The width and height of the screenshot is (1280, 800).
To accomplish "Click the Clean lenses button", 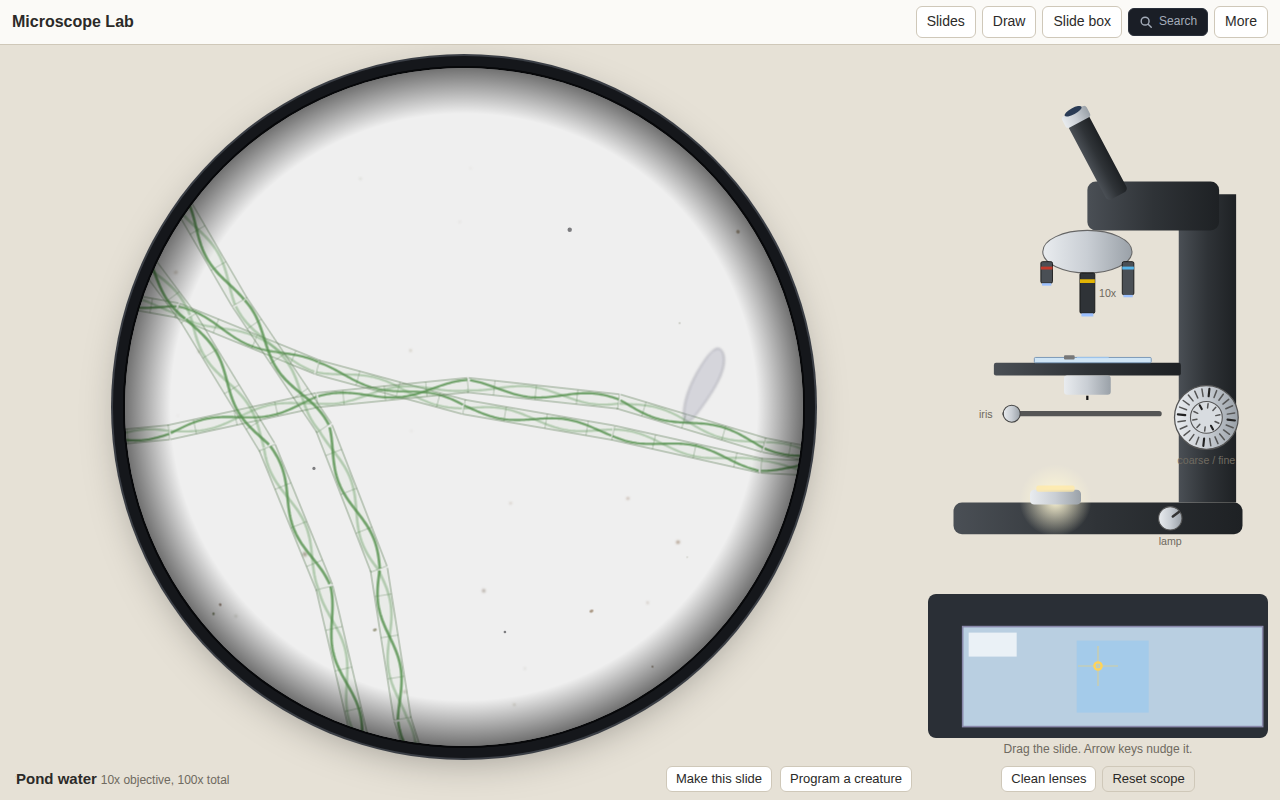I will (x=1049, y=779).
